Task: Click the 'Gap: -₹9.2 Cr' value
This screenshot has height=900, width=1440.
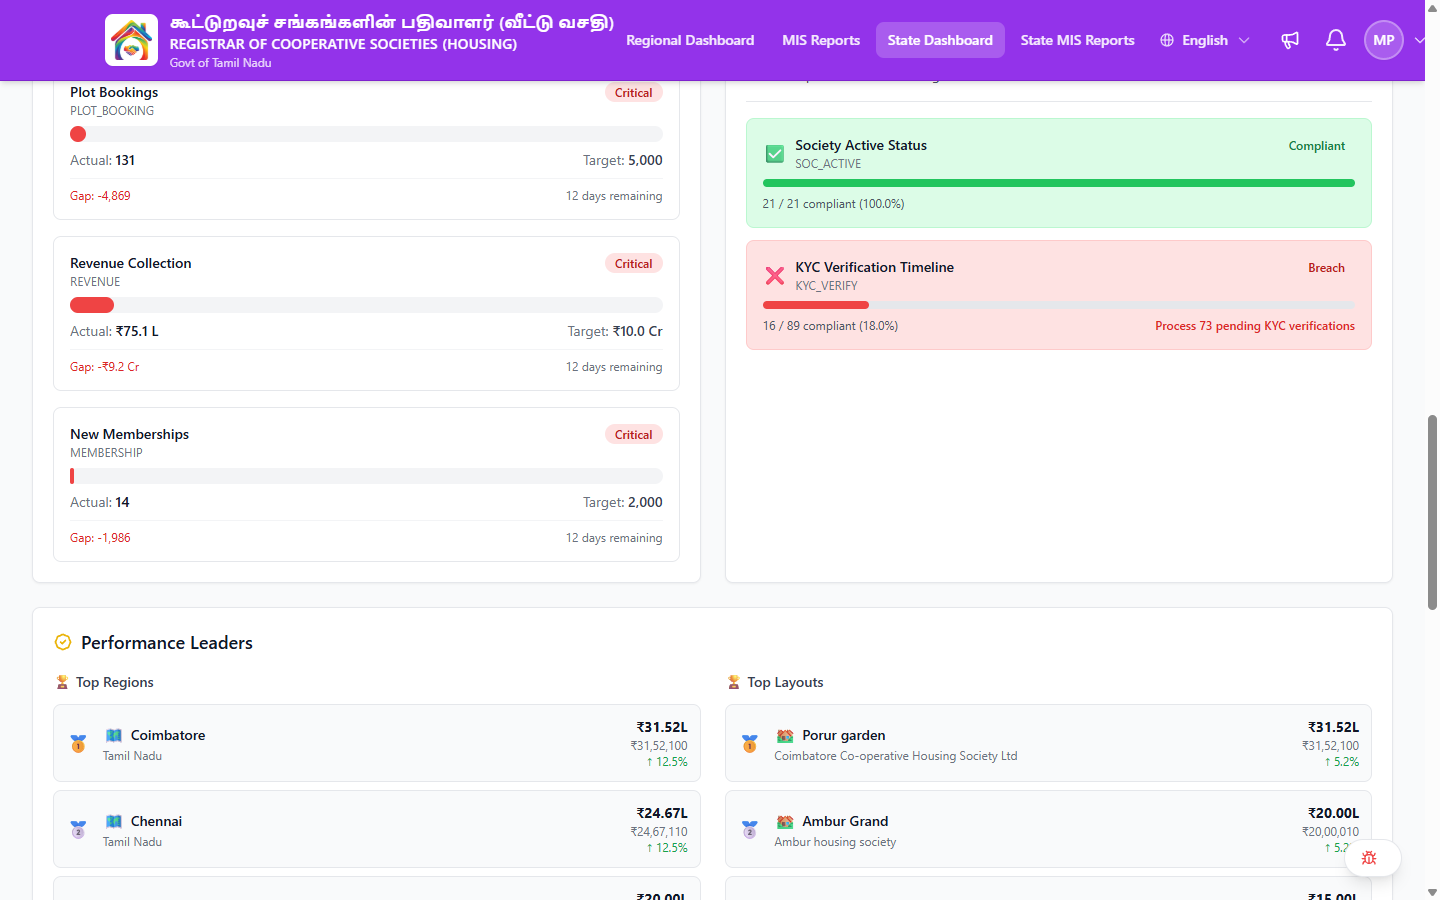Action: pyautogui.click(x=104, y=367)
